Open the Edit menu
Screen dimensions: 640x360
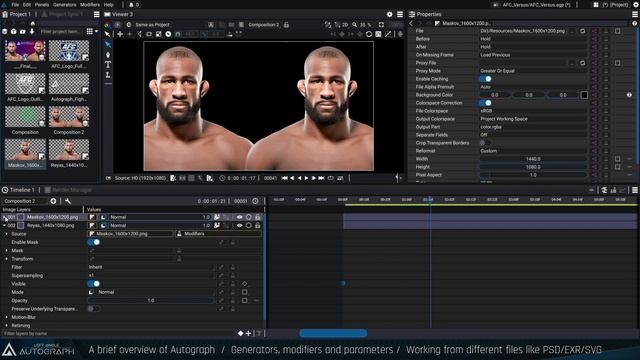pos(27,4)
